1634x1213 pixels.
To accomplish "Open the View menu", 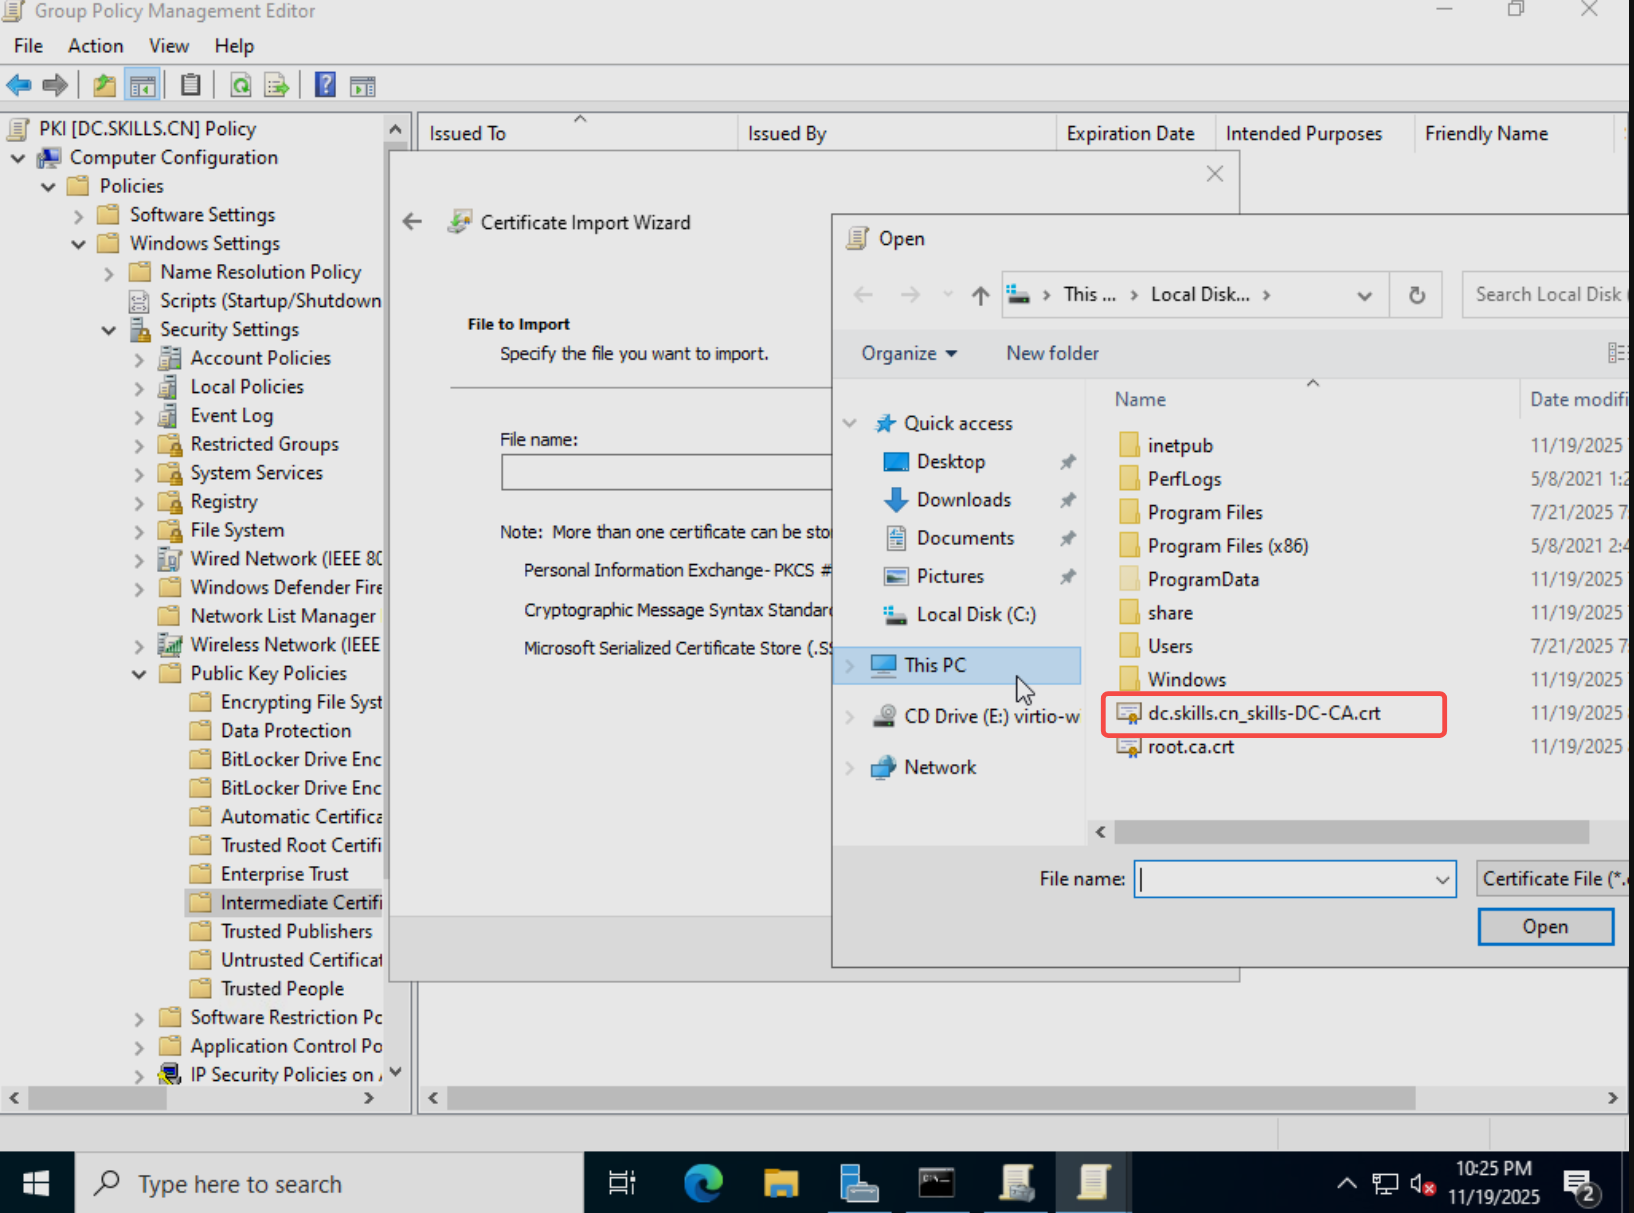I will (x=168, y=46).
